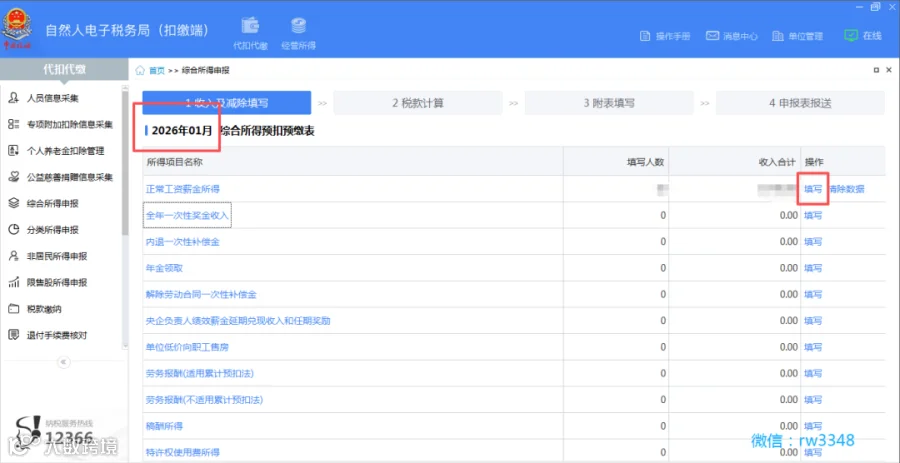Open 人员信息采集 in the sidebar

point(53,98)
